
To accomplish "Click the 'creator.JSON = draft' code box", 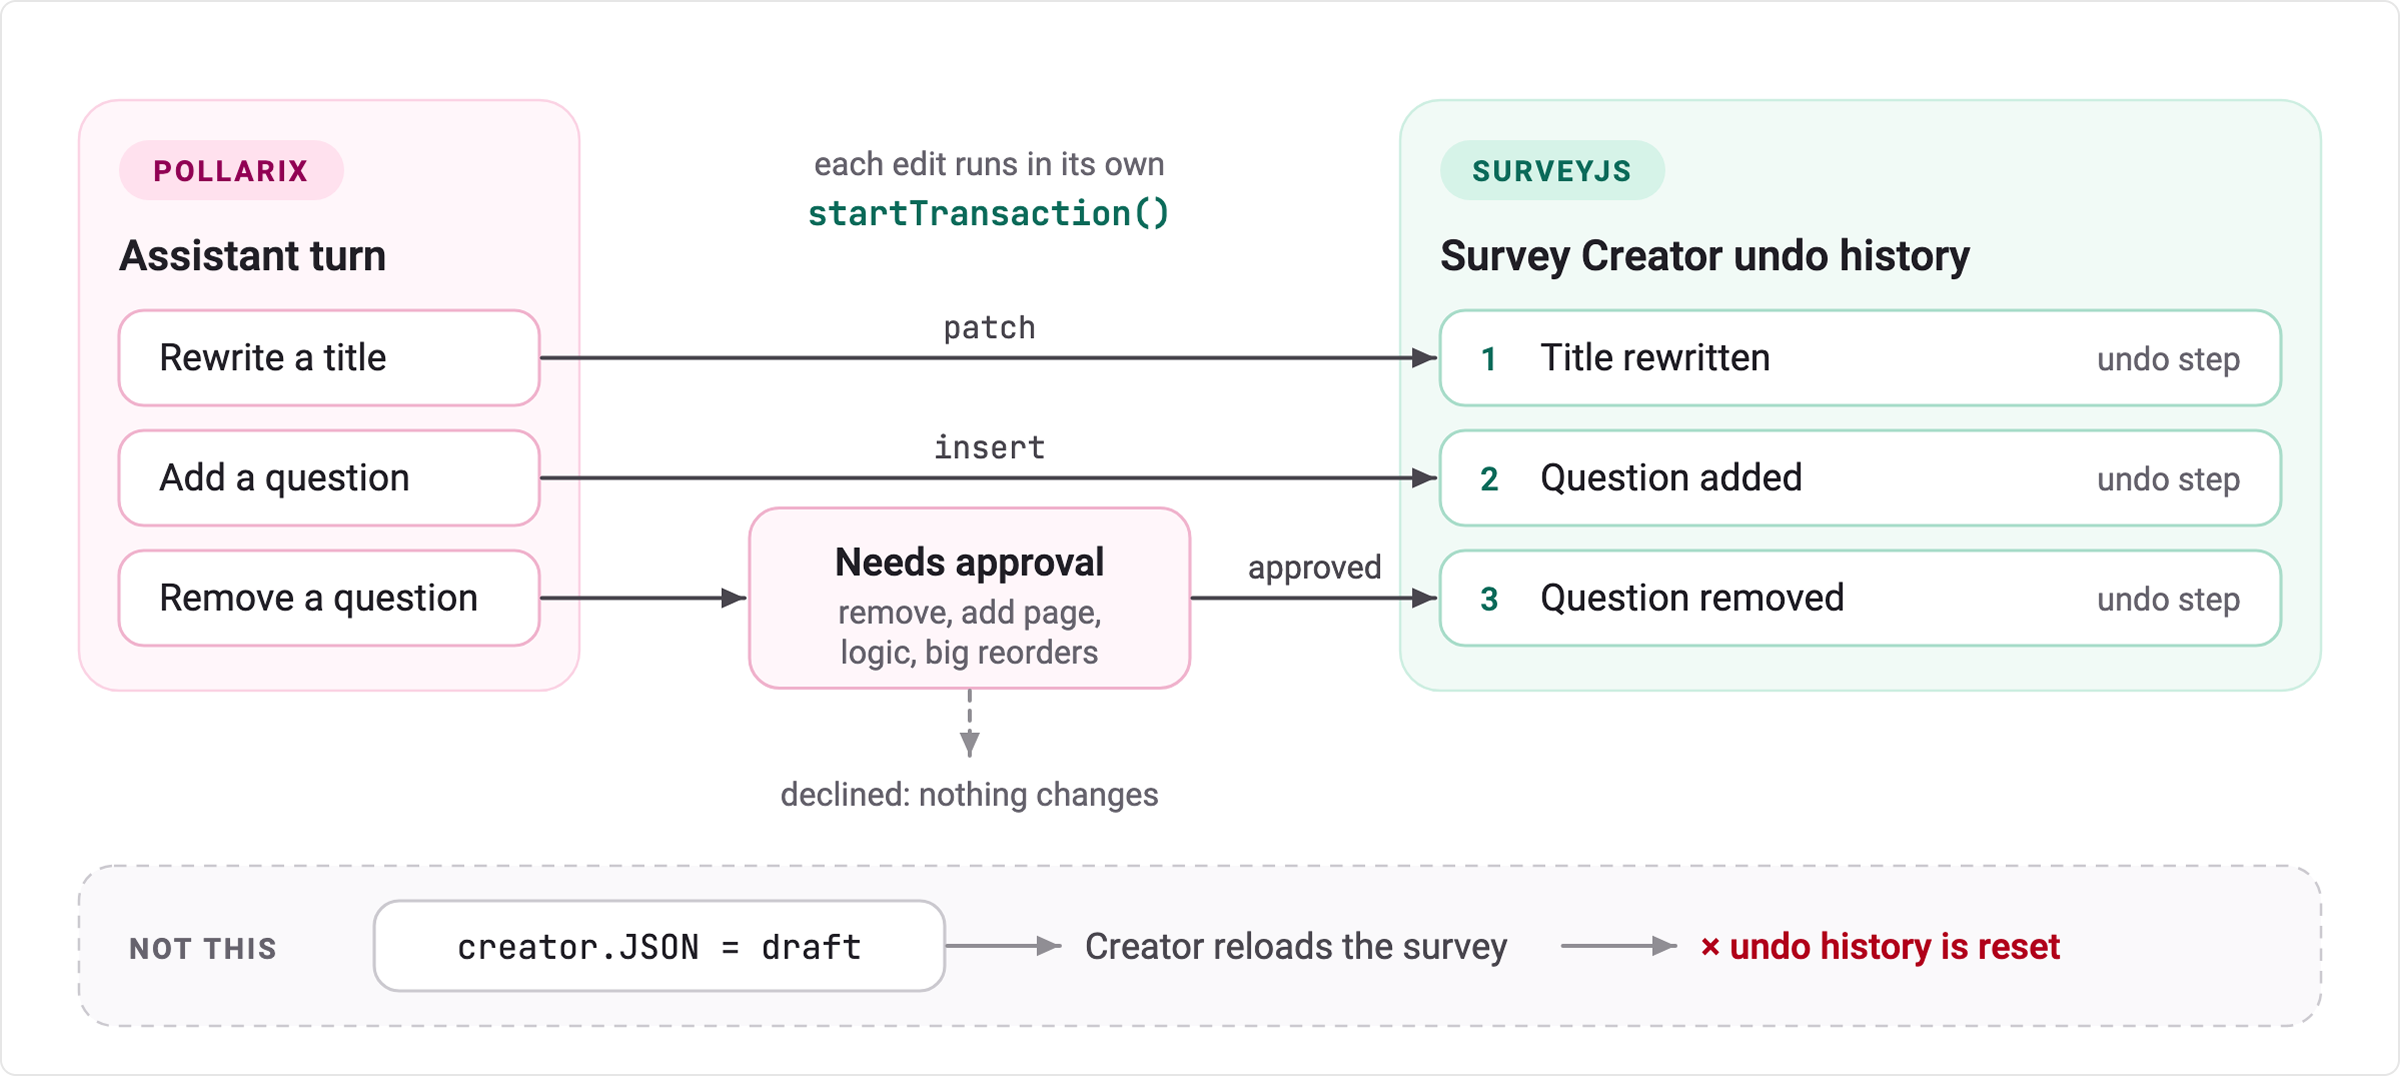I will (659, 946).
